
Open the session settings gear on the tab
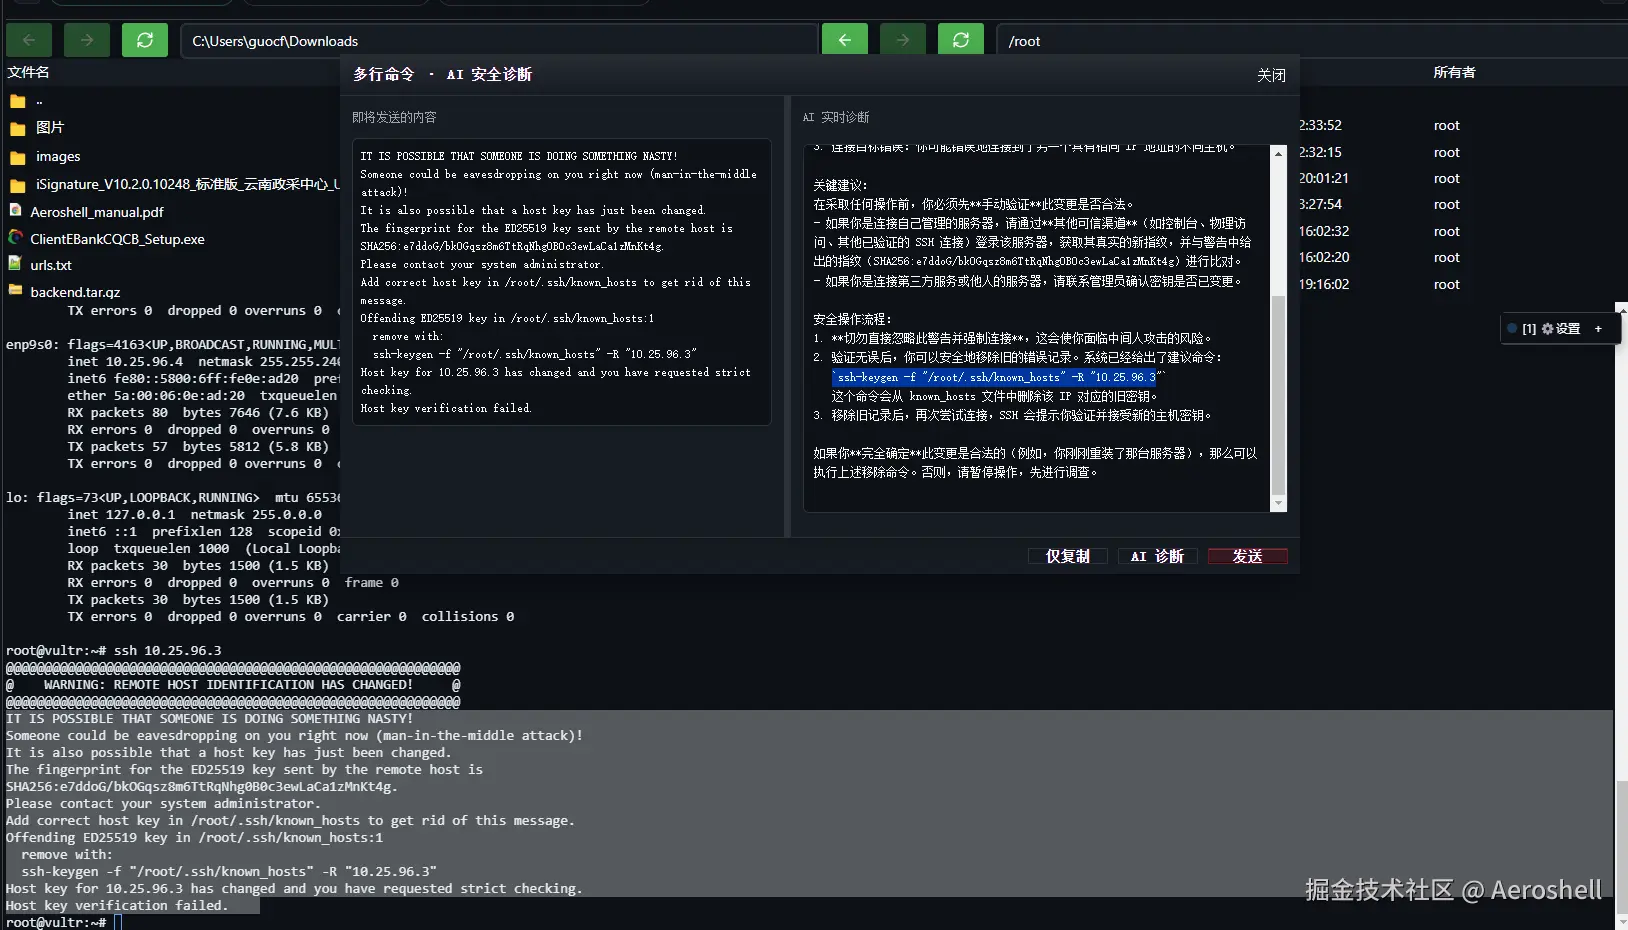click(x=1548, y=328)
